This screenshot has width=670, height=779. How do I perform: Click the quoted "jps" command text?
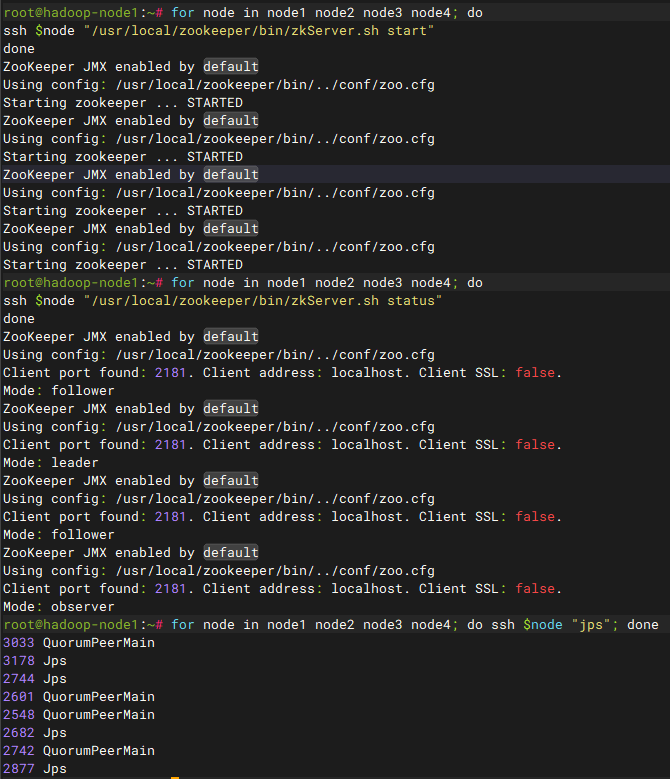(591, 624)
